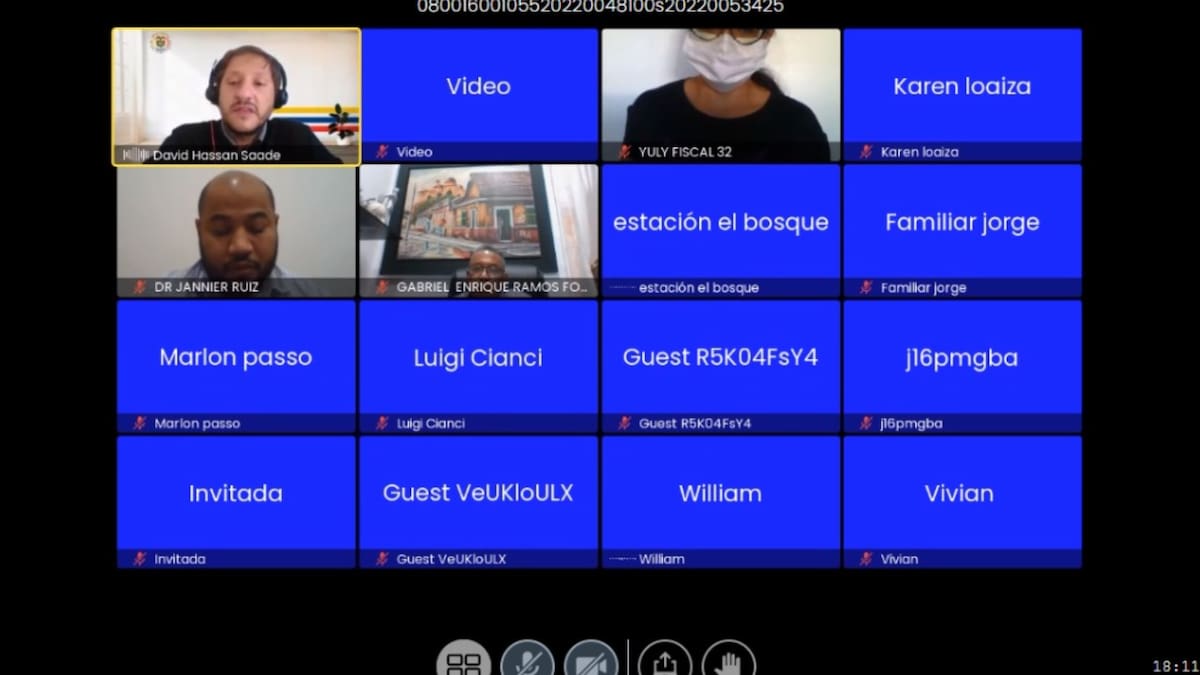Image resolution: width=1200 pixels, height=675 pixels.
Task: Select the Familiar jorge participant tile
Action: tap(962, 223)
